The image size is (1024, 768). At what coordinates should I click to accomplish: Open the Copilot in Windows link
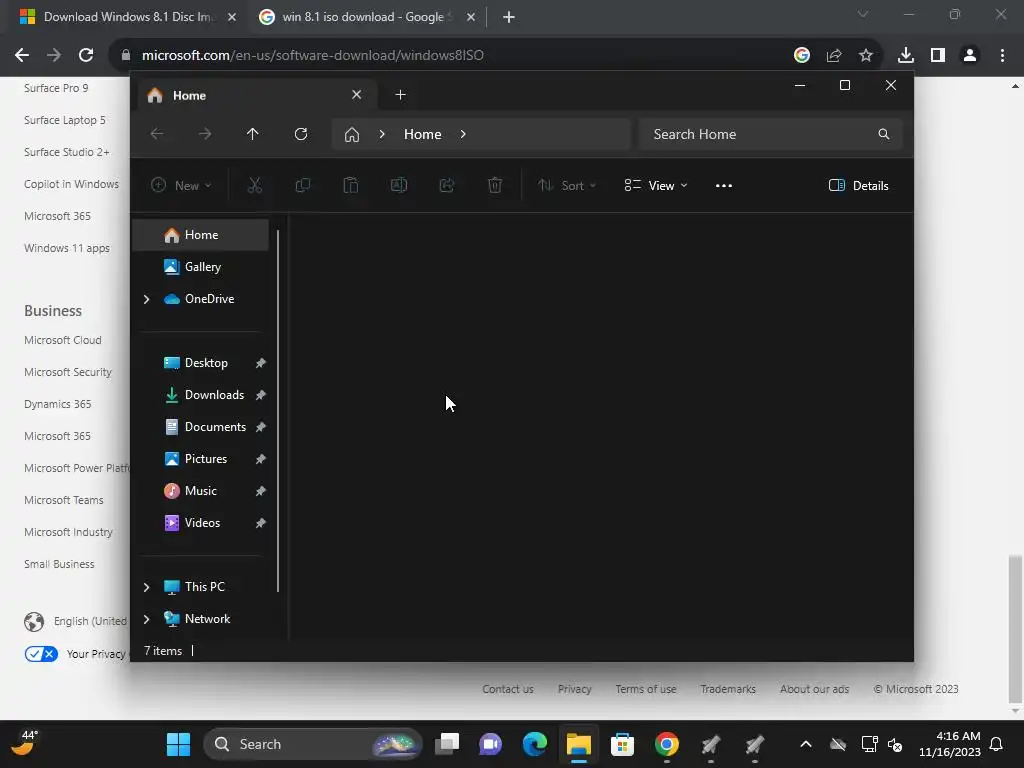coord(71,184)
